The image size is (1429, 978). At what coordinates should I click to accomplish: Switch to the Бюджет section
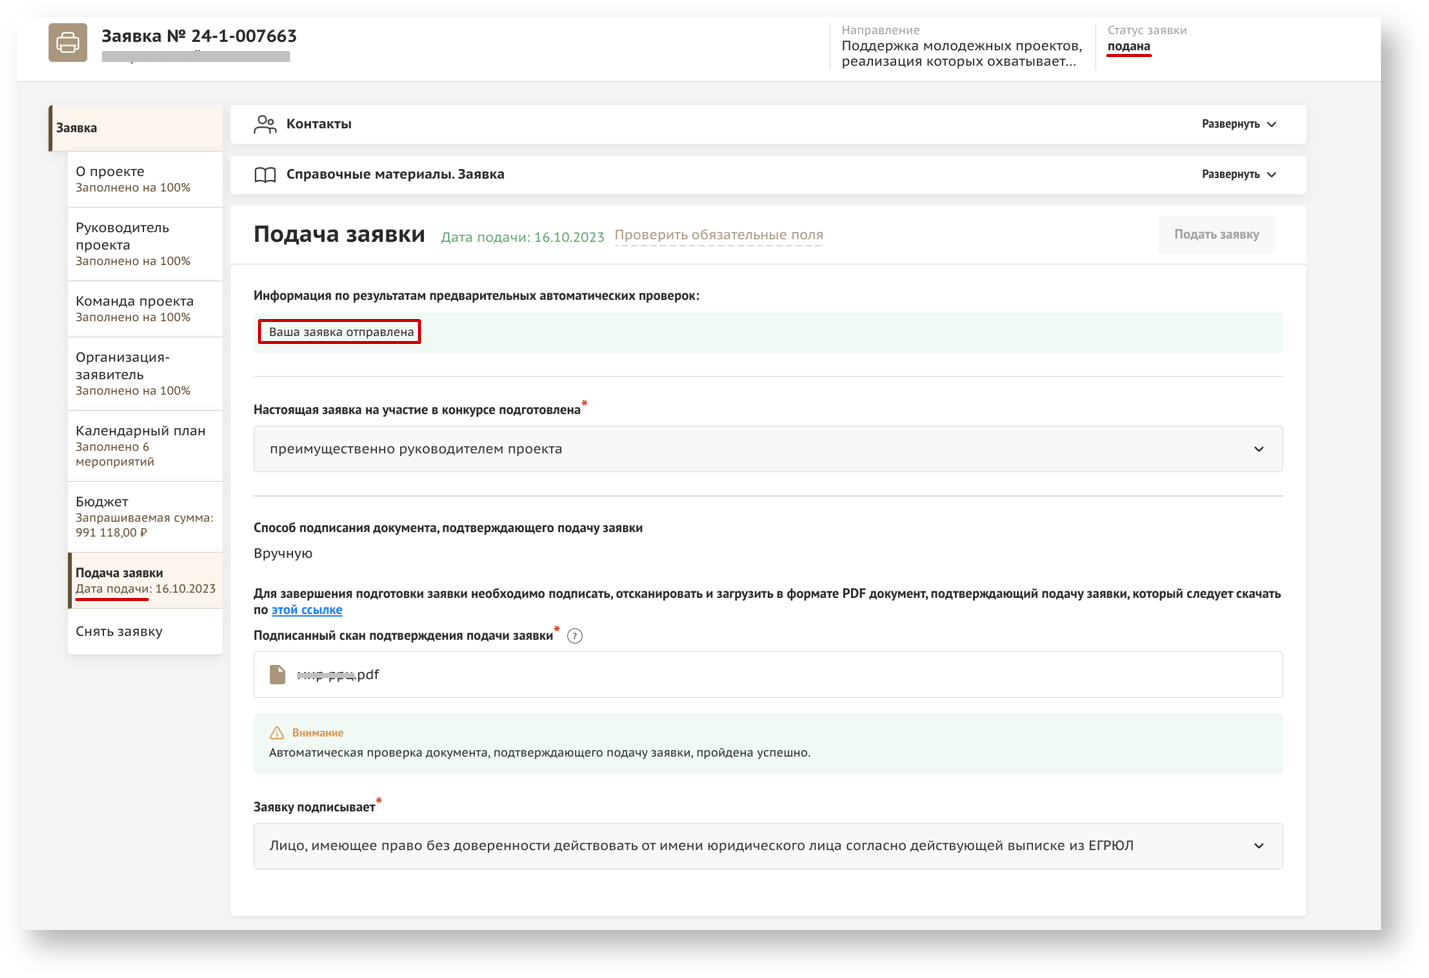(x=144, y=516)
